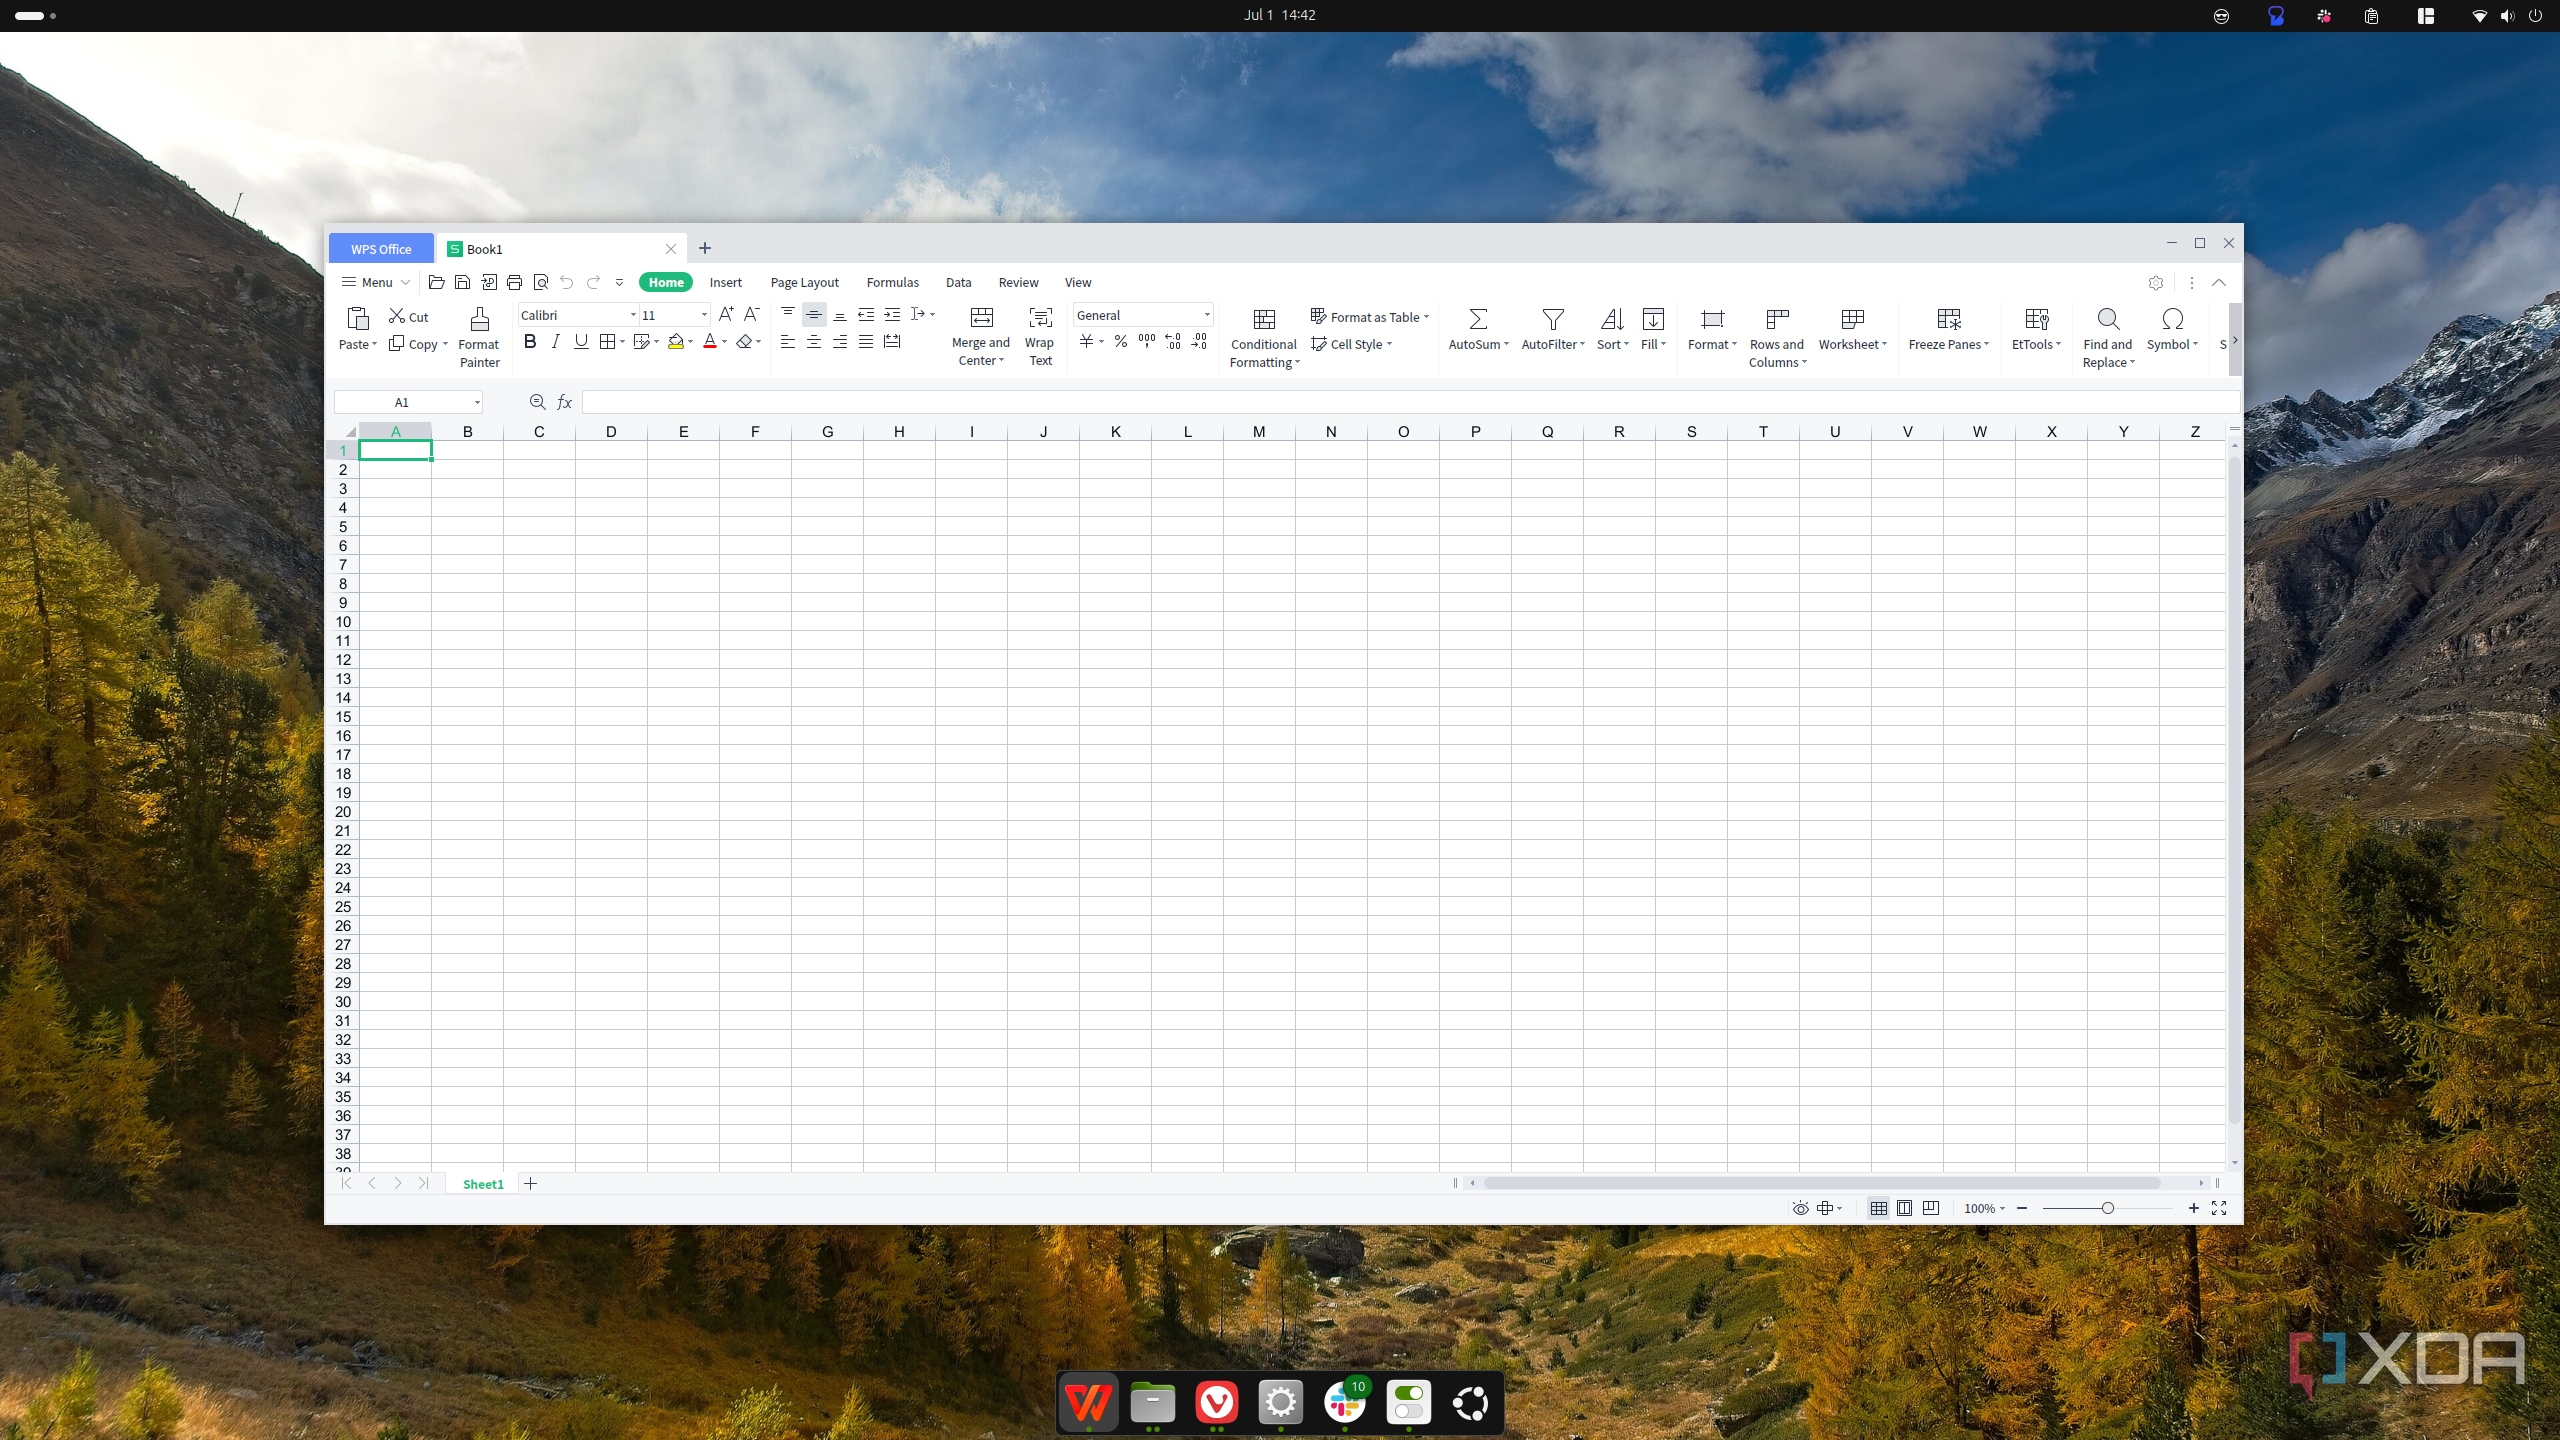Screen dimensions: 2560x1440
Task: Click the Sort A-Z icon
Action: click(x=1612, y=319)
